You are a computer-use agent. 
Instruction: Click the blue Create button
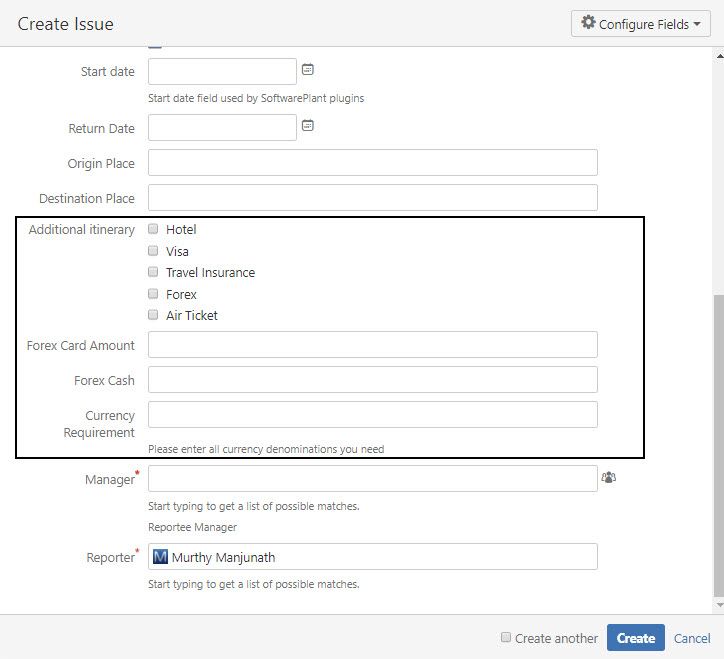click(x=636, y=638)
